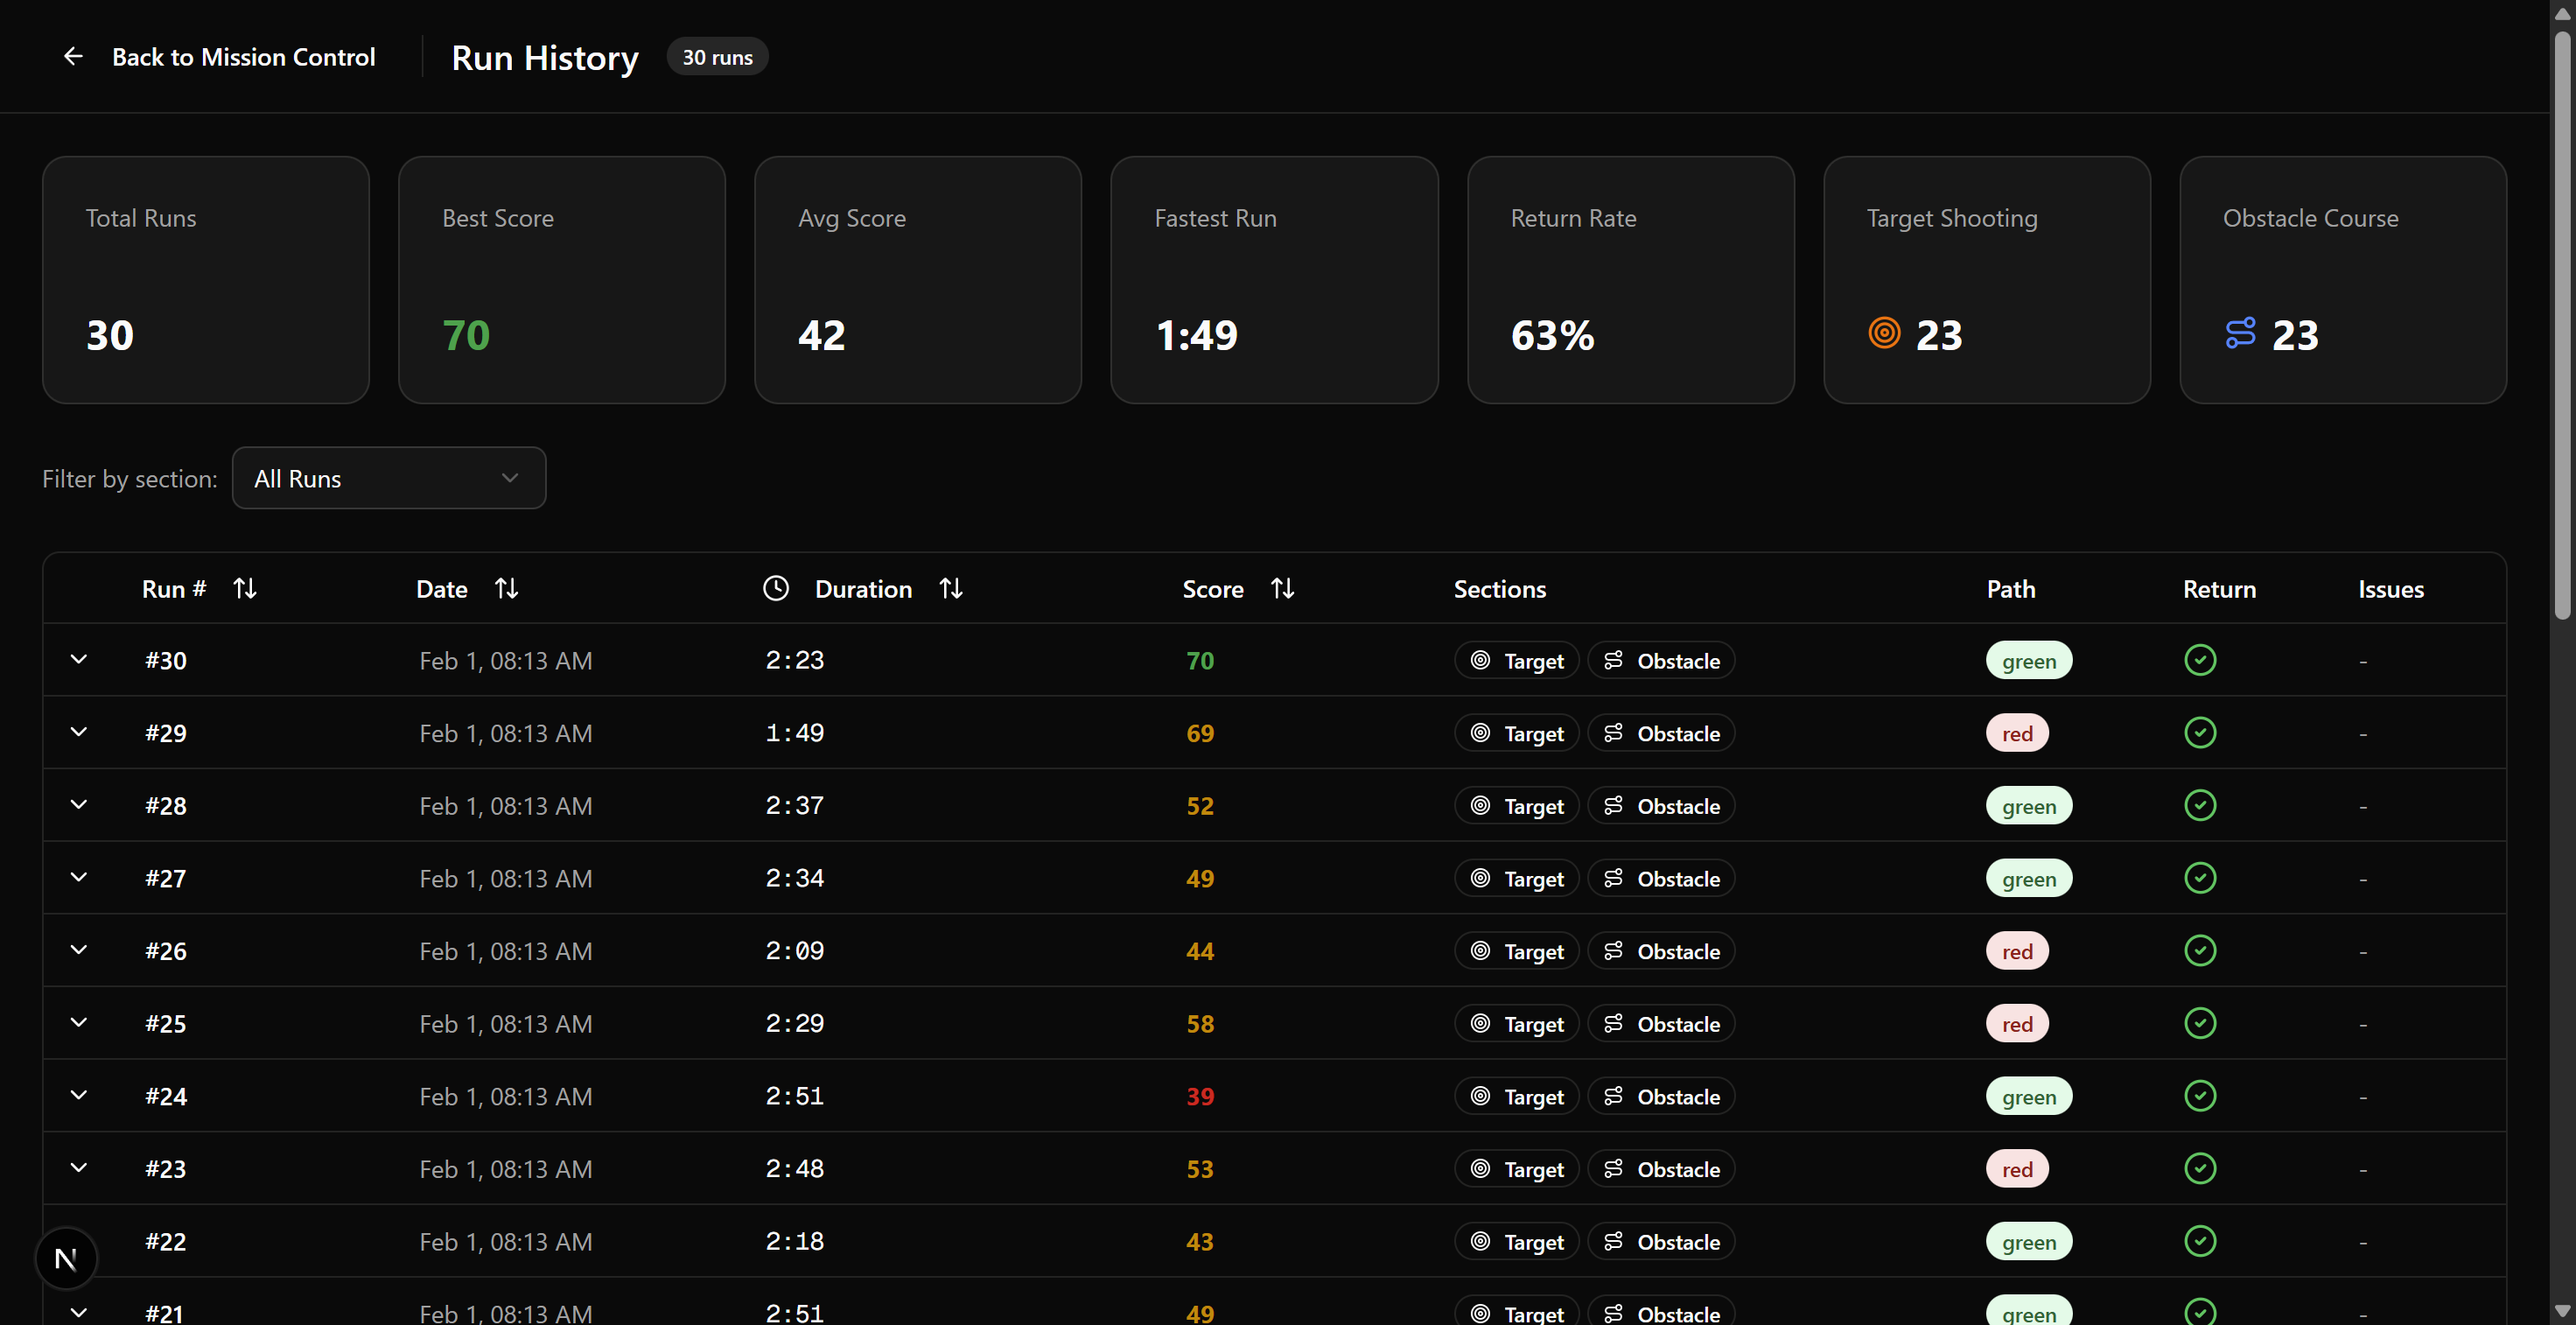This screenshot has width=2576, height=1325.
Task: Click the Duration clock icon
Action: tap(776, 589)
